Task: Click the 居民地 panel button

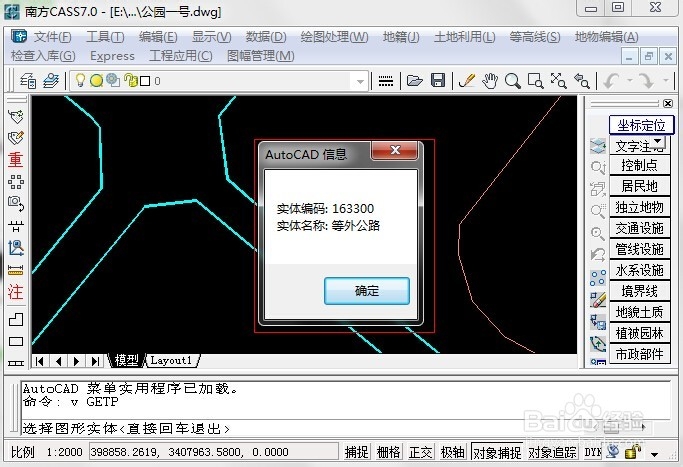Action: pos(639,186)
